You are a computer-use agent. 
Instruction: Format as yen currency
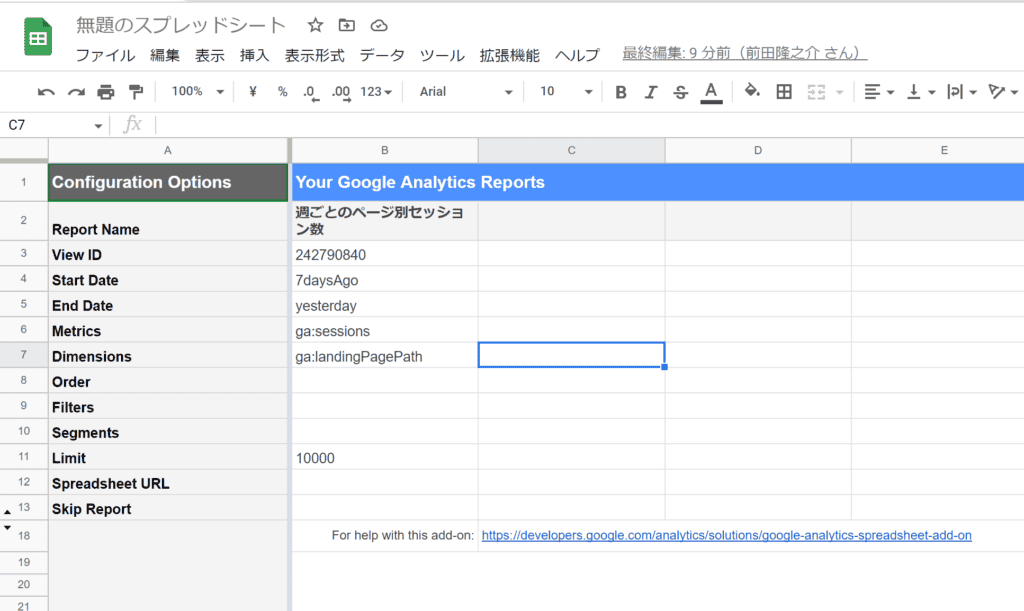point(253,92)
